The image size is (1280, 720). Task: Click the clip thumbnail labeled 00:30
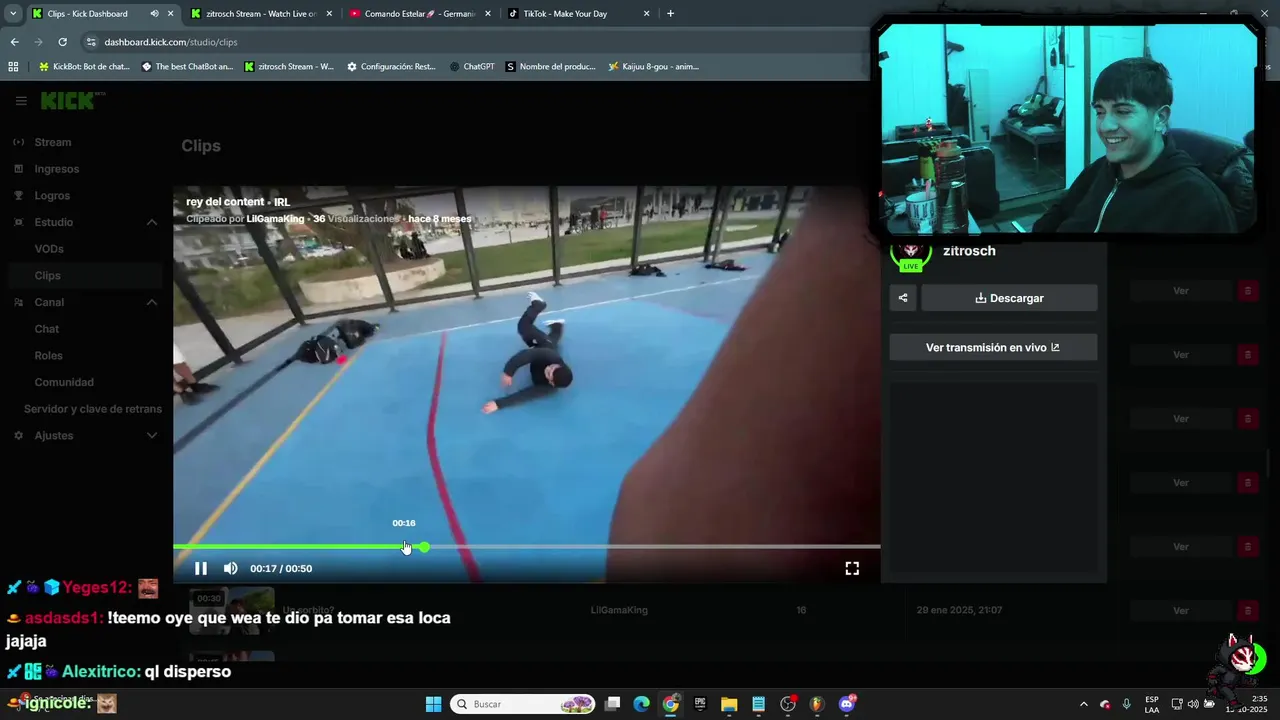pyautogui.click(x=233, y=610)
